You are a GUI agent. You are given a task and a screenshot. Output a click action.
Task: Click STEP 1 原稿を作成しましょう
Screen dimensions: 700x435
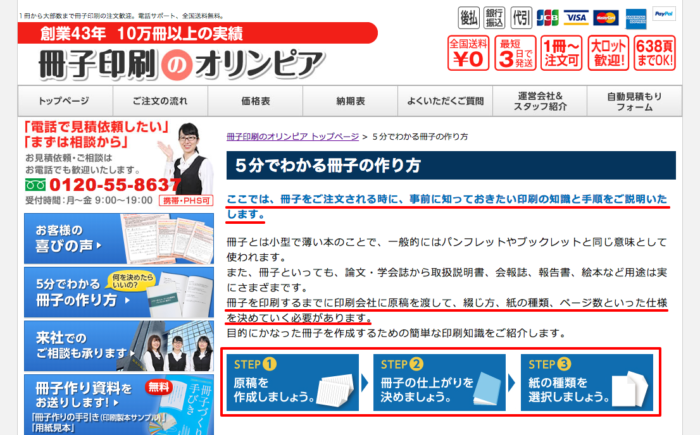(292, 382)
